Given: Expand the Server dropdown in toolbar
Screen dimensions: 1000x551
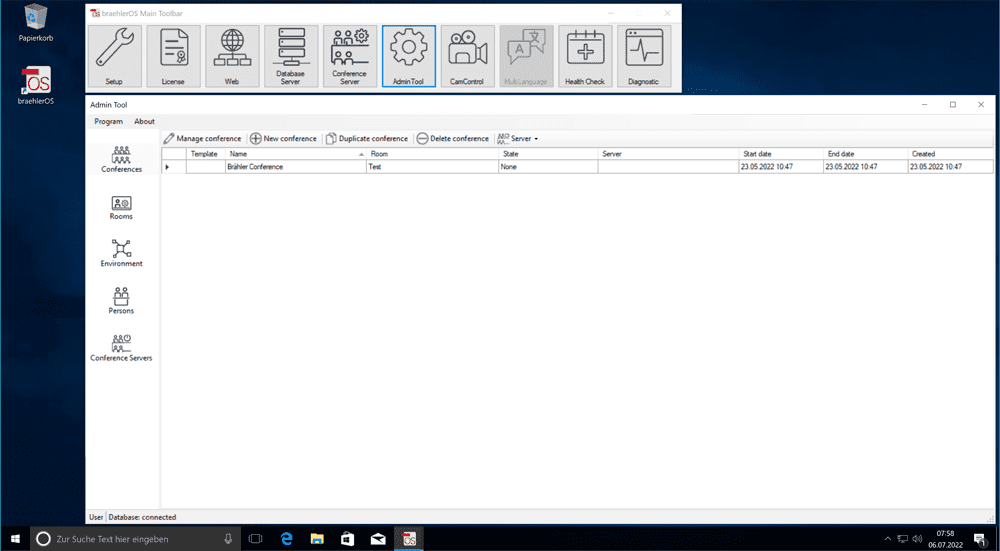Looking at the screenshot, I should pos(518,139).
